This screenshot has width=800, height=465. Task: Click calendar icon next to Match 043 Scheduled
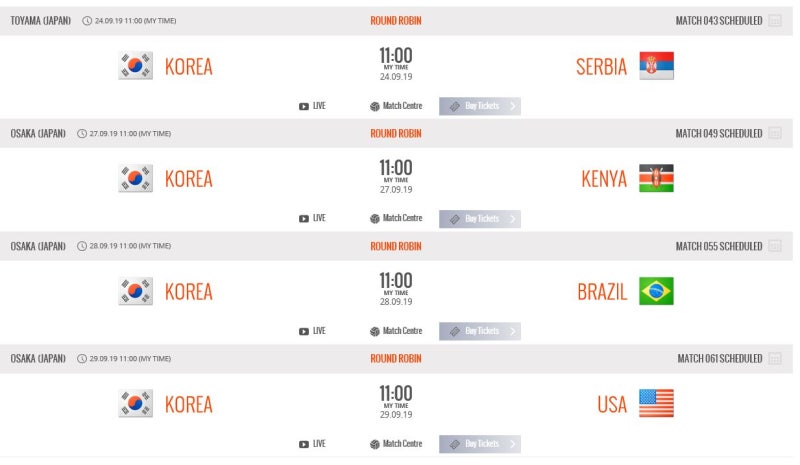pos(774,21)
